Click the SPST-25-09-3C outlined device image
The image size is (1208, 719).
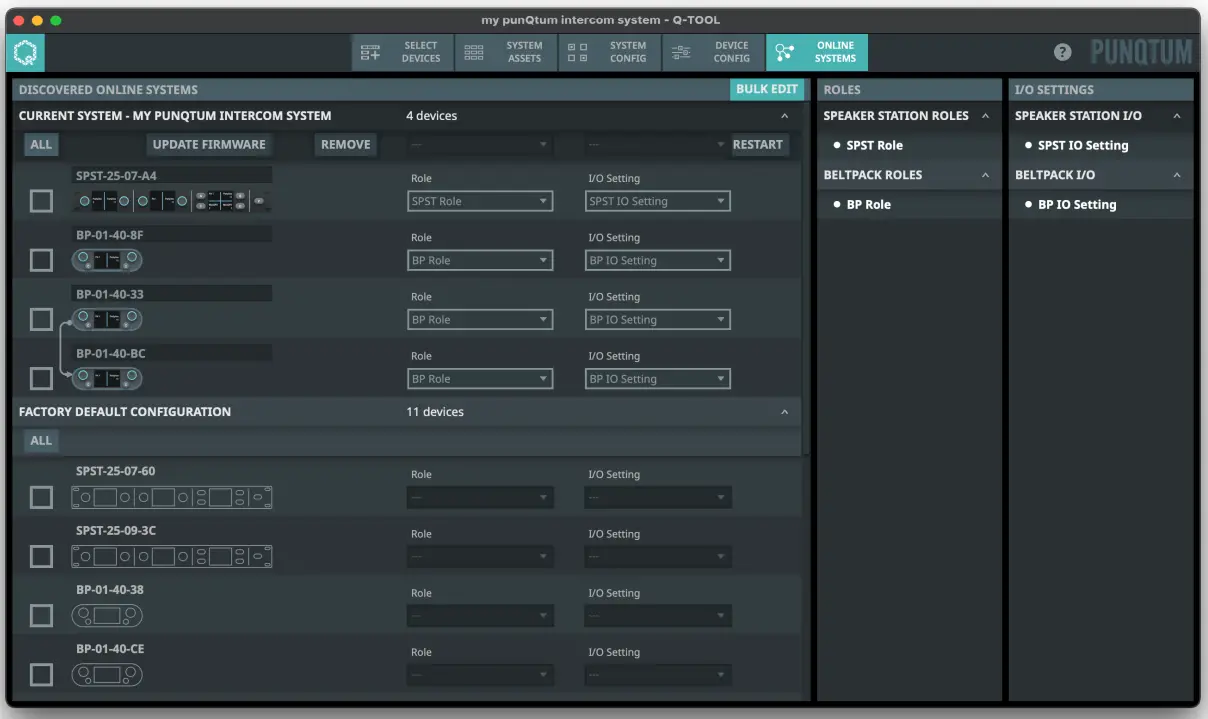(172, 556)
